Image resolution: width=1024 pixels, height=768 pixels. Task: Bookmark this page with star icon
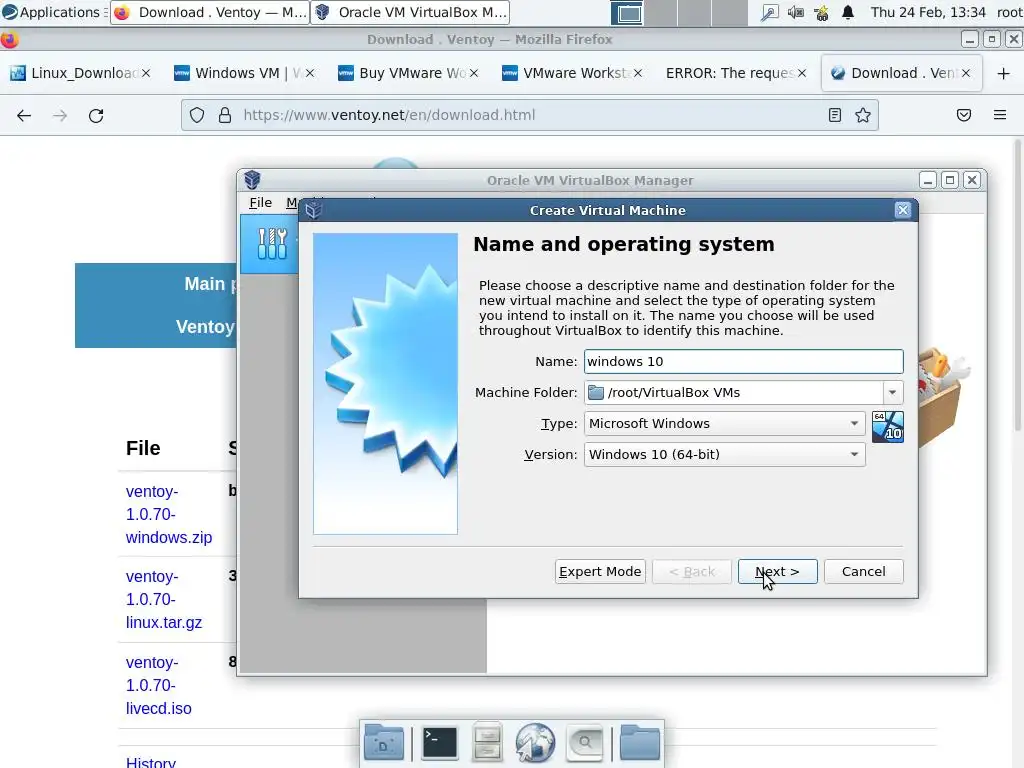tap(863, 116)
